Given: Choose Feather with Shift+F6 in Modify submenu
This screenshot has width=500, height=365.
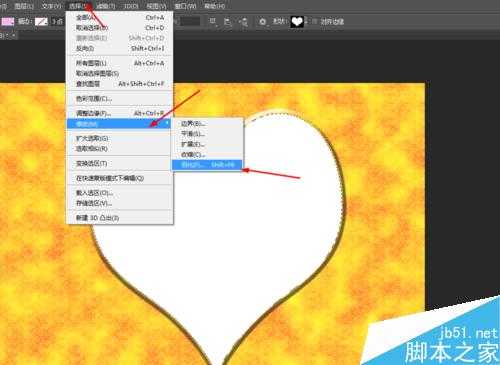Looking at the screenshot, I should click(208, 165).
